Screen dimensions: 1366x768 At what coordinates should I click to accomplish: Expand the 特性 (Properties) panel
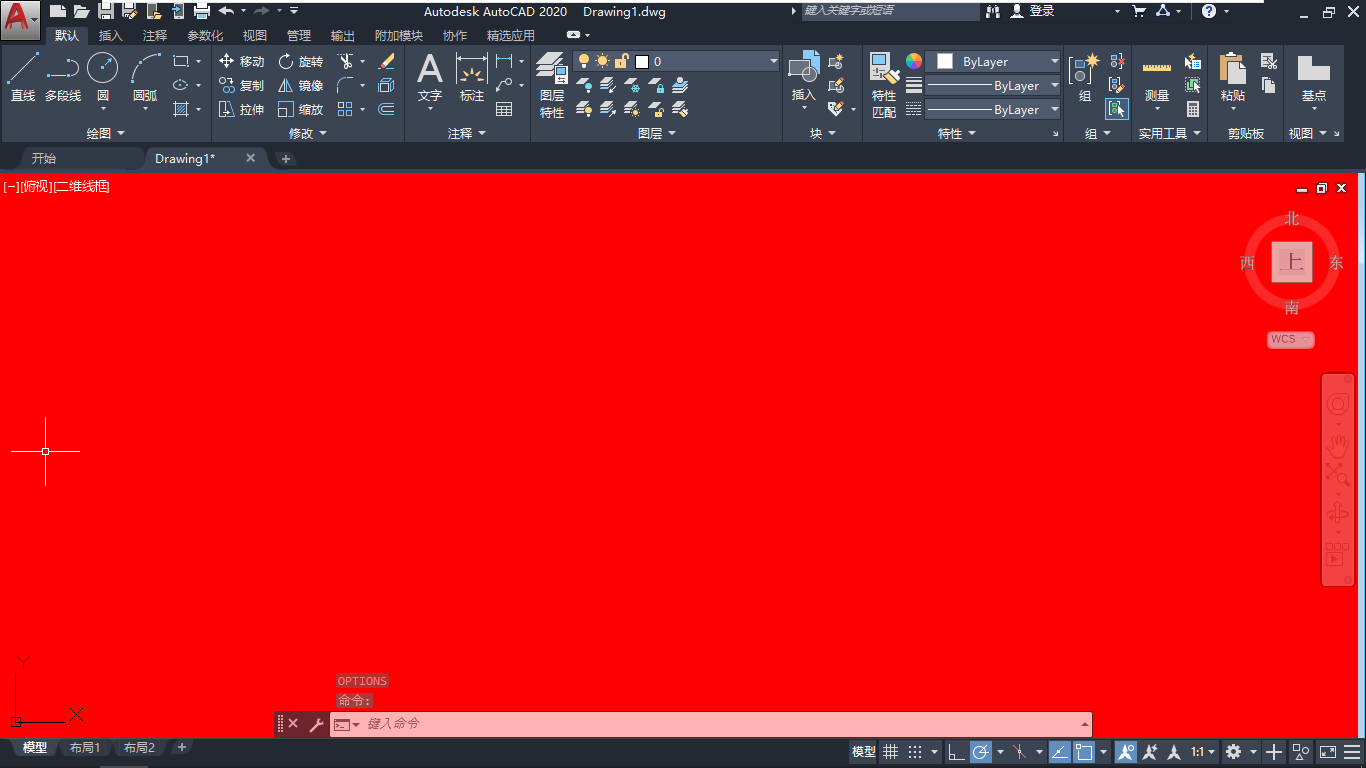[956, 133]
